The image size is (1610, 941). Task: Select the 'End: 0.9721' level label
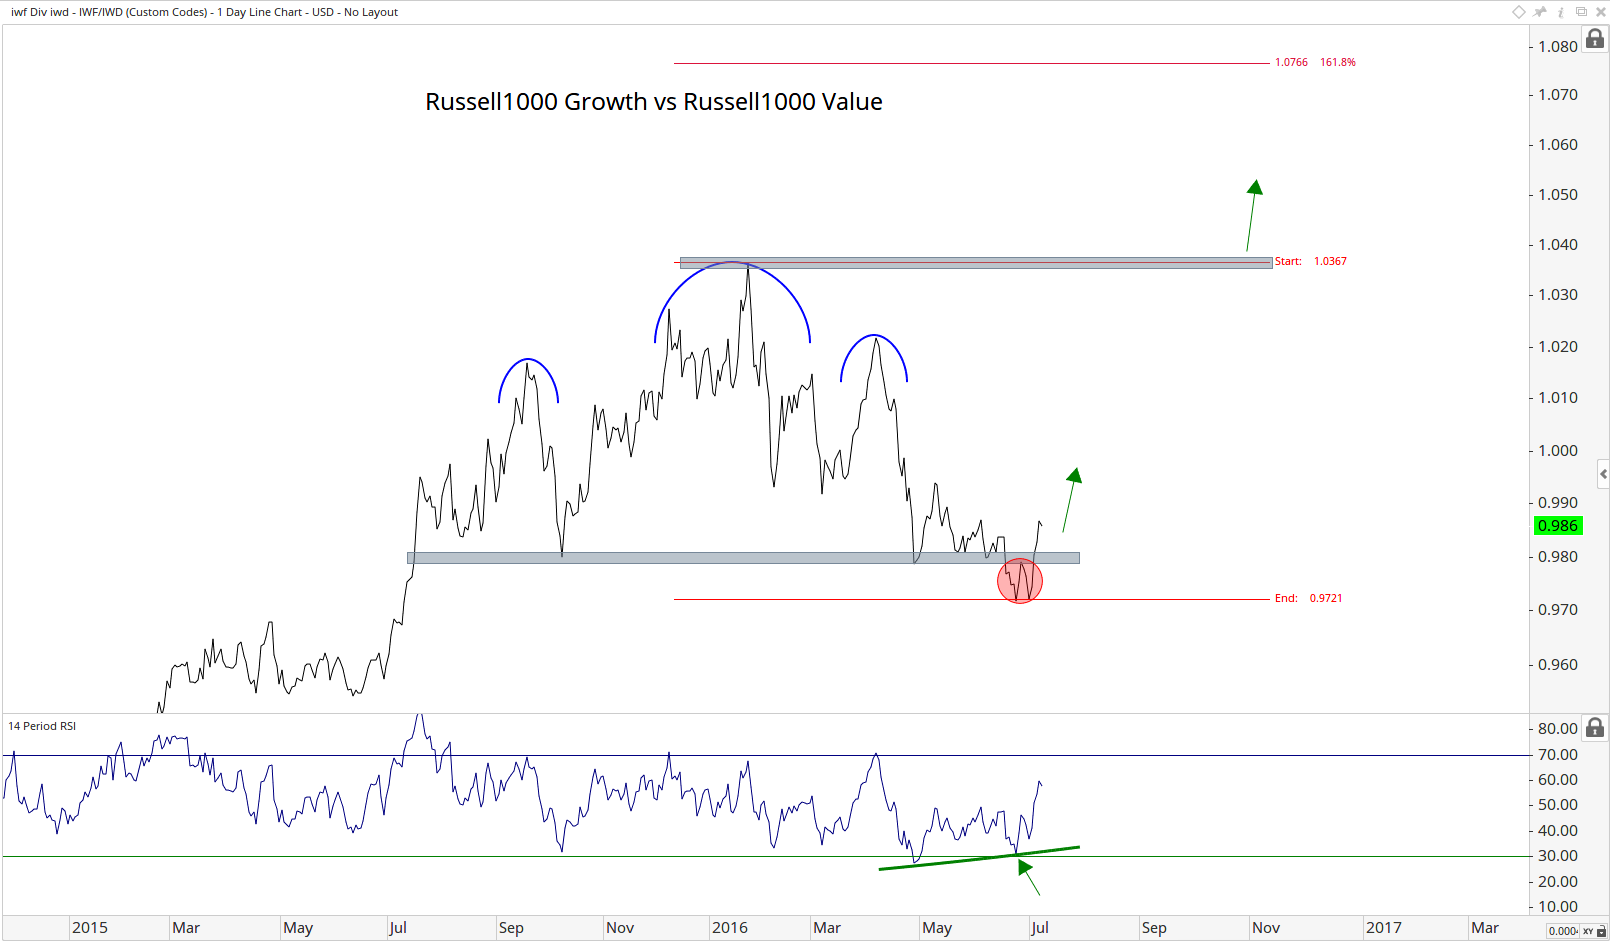tap(1308, 598)
